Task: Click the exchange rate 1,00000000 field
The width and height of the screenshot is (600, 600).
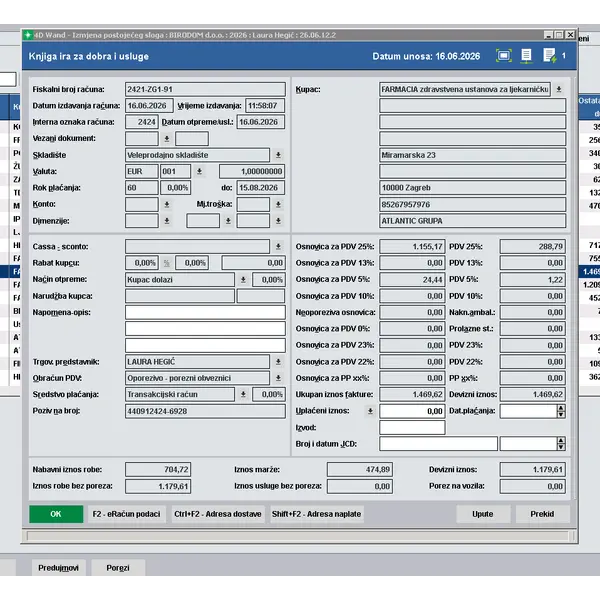Action: click(x=252, y=171)
